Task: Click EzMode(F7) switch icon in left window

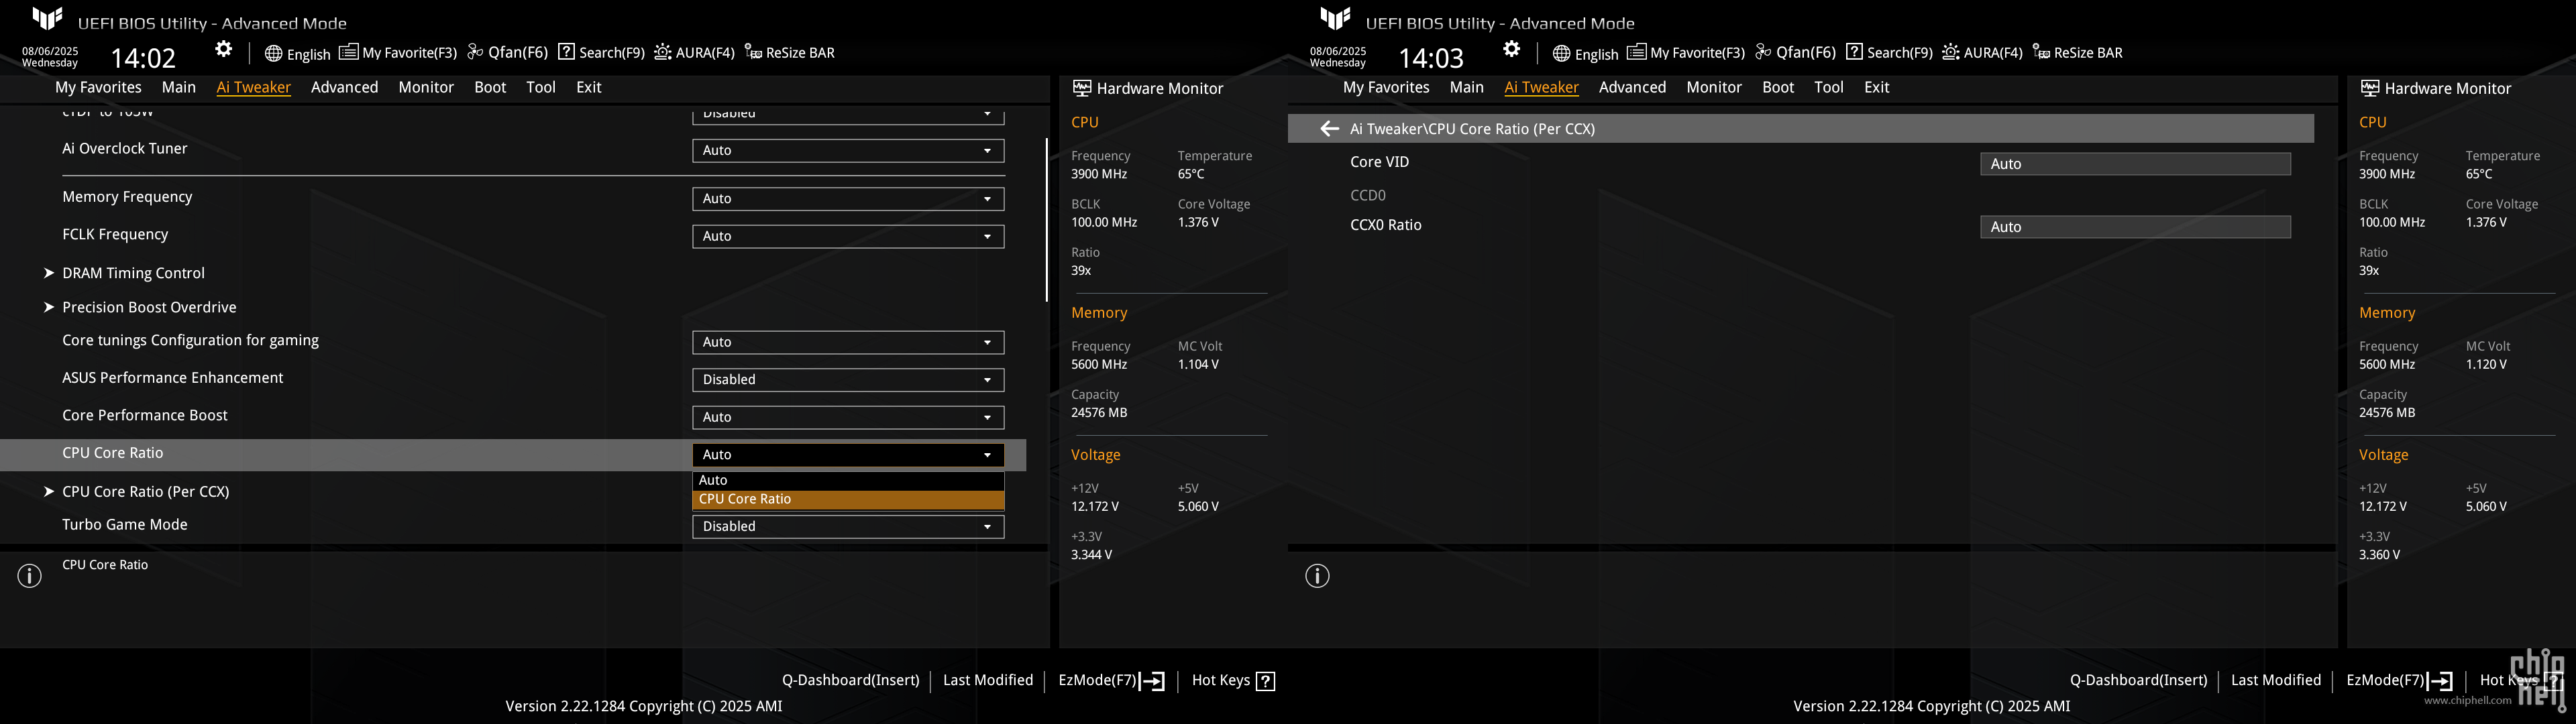Action: [1152, 681]
